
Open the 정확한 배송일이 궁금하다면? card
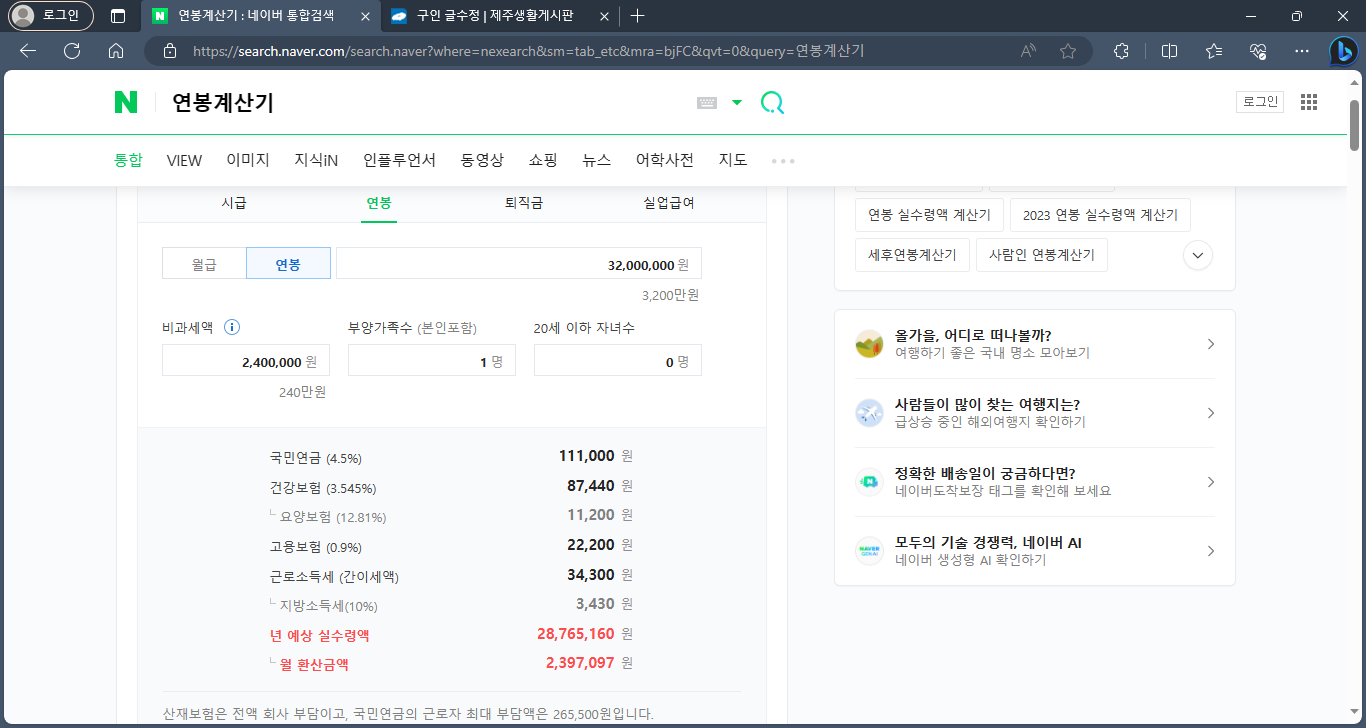click(x=1035, y=482)
